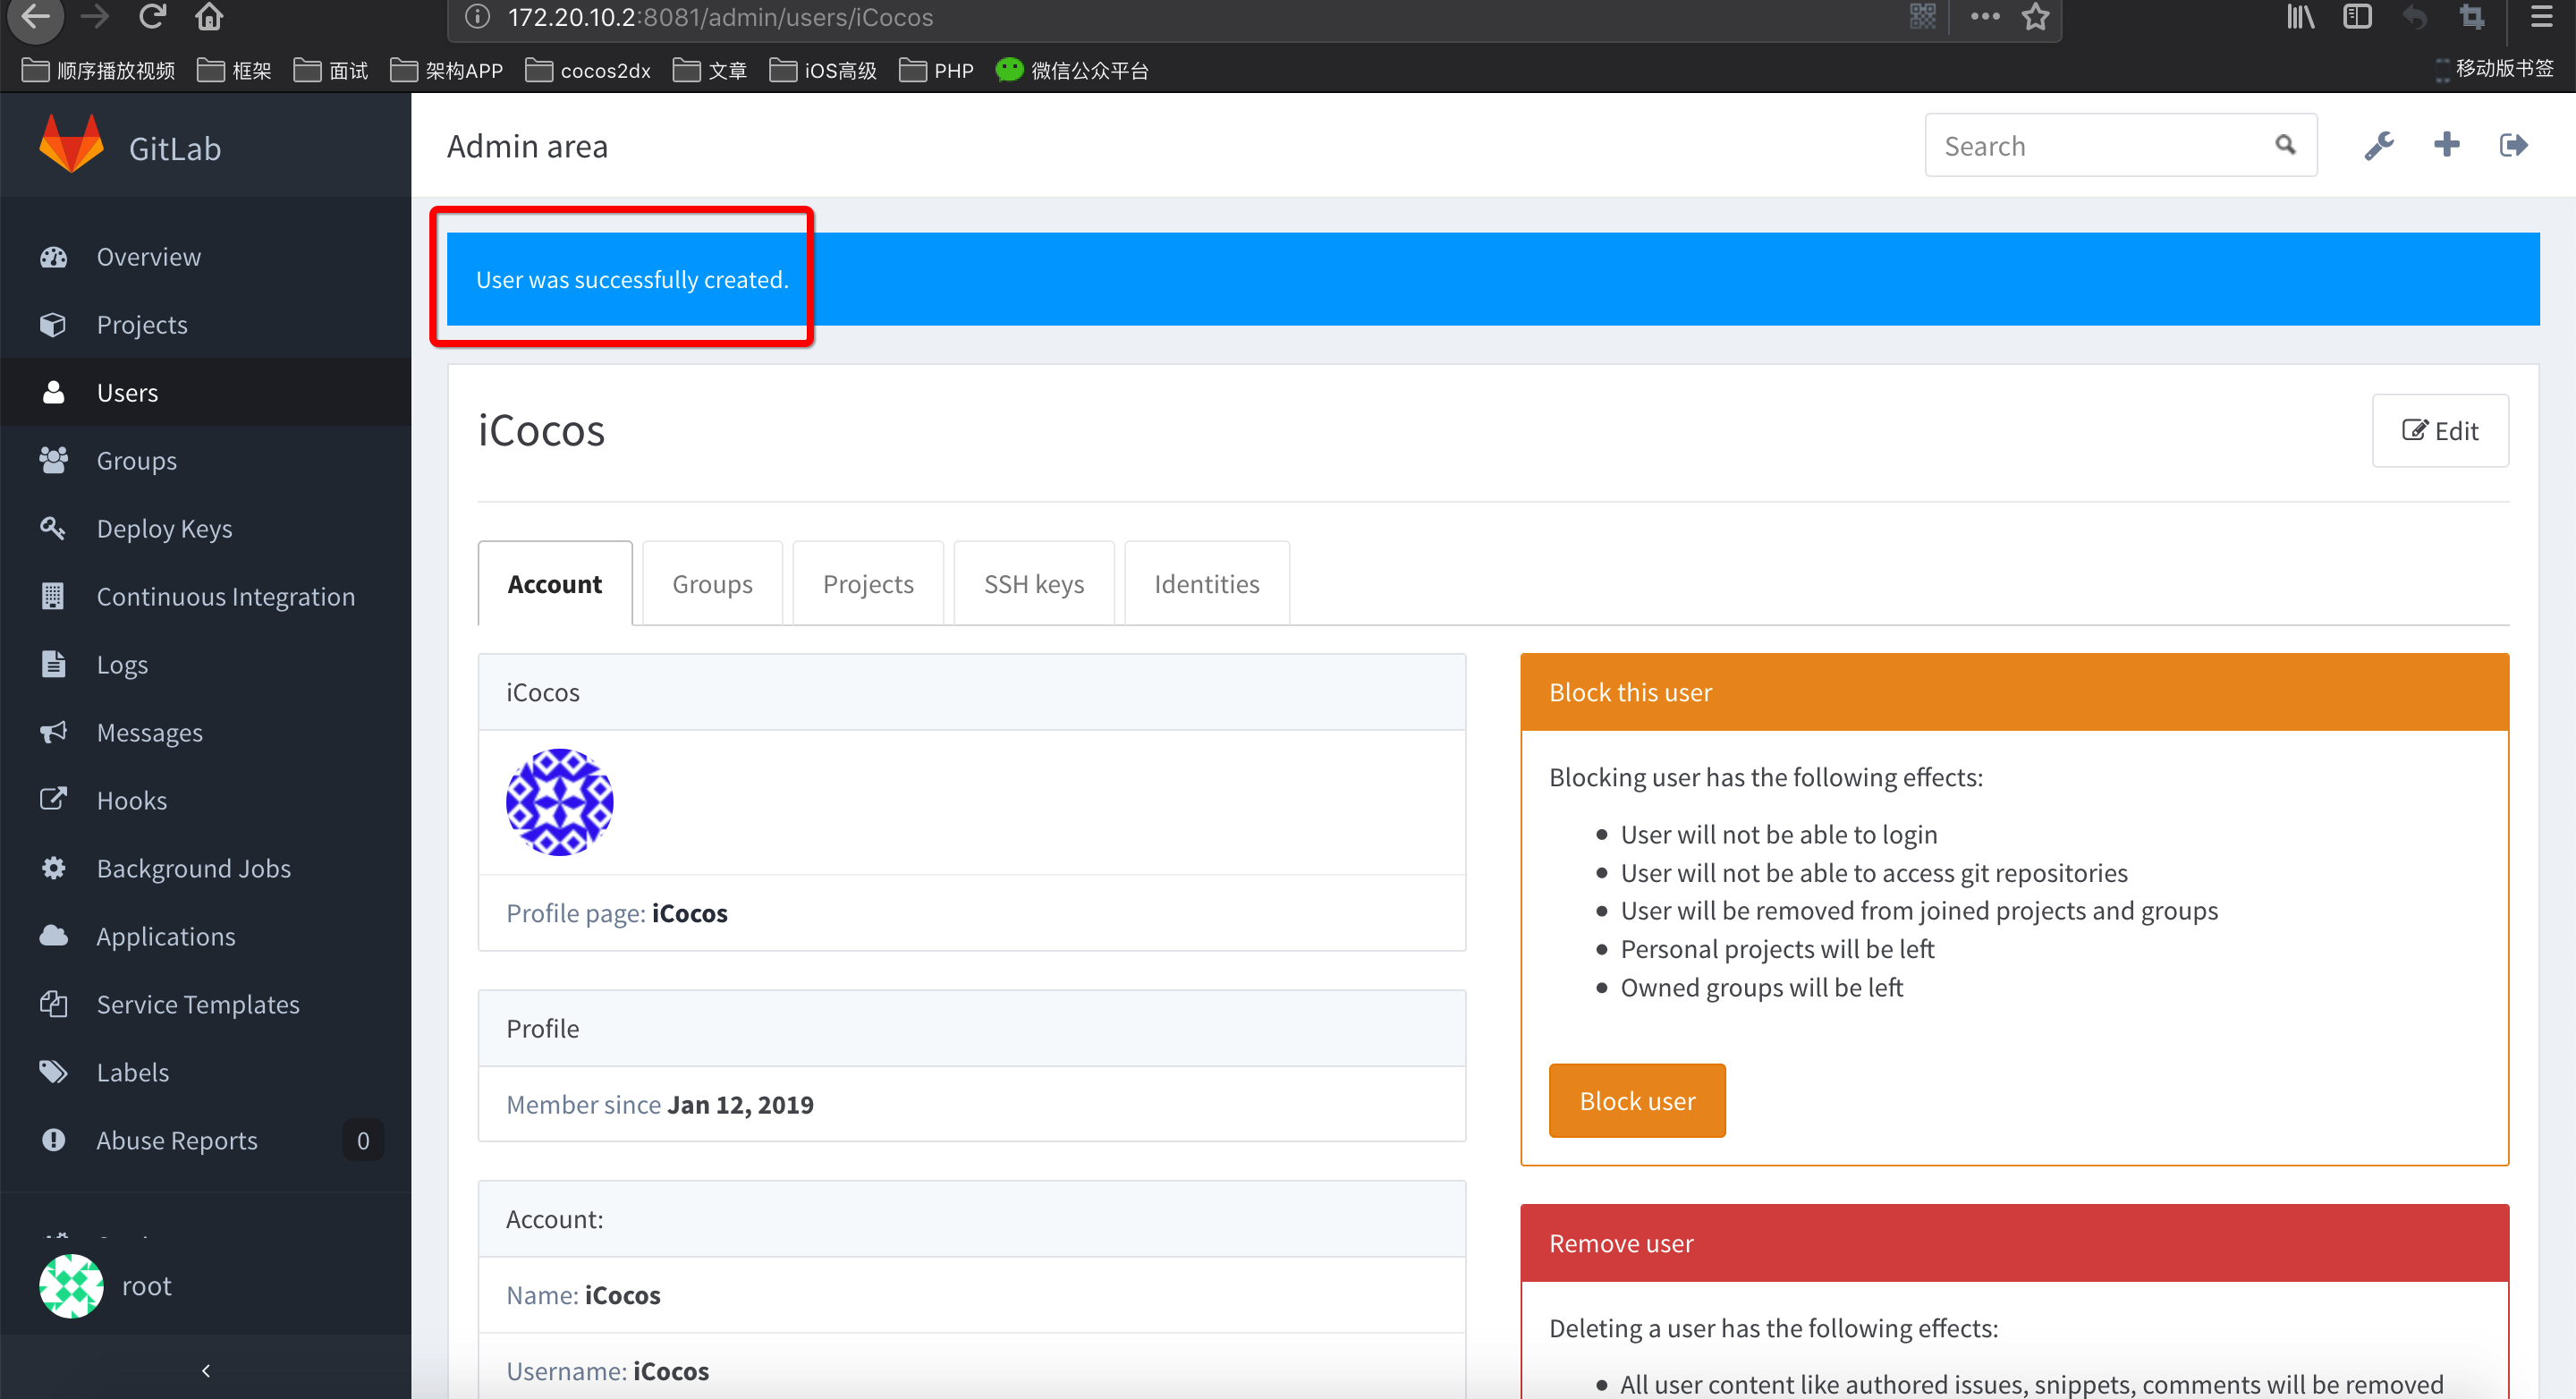This screenshot has width=2576, height=1399.
Task: Open browser hamburger menu
Action: tap(2541, 17)
